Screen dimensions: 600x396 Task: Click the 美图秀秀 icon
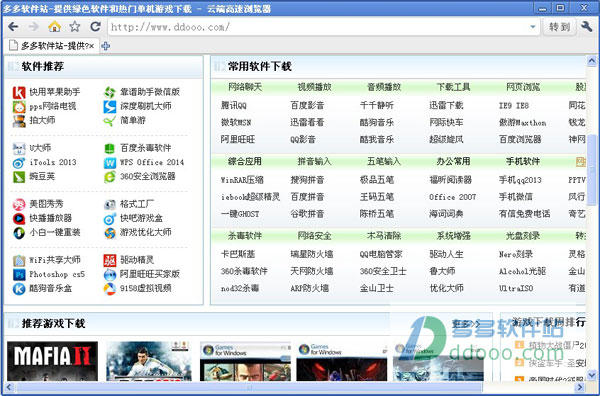click(x=19, y=204)
